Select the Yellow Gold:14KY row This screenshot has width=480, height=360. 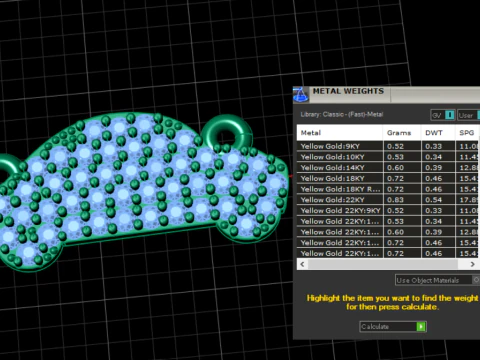[388, 167]
